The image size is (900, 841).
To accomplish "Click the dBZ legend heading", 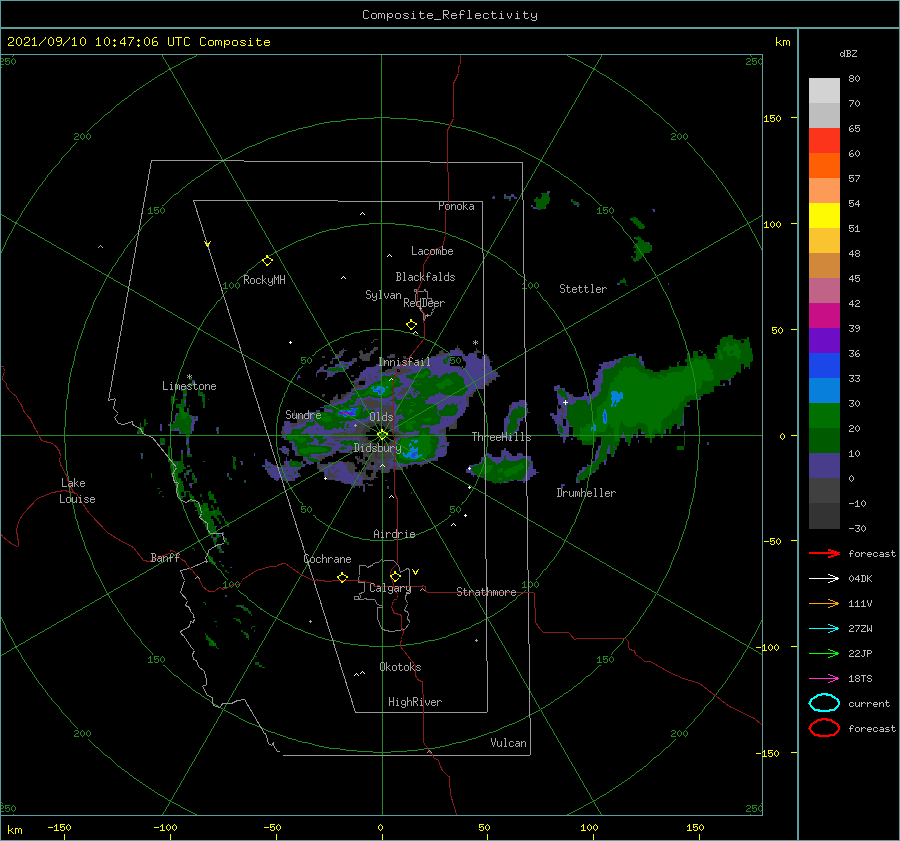I will tap(848, 53).
